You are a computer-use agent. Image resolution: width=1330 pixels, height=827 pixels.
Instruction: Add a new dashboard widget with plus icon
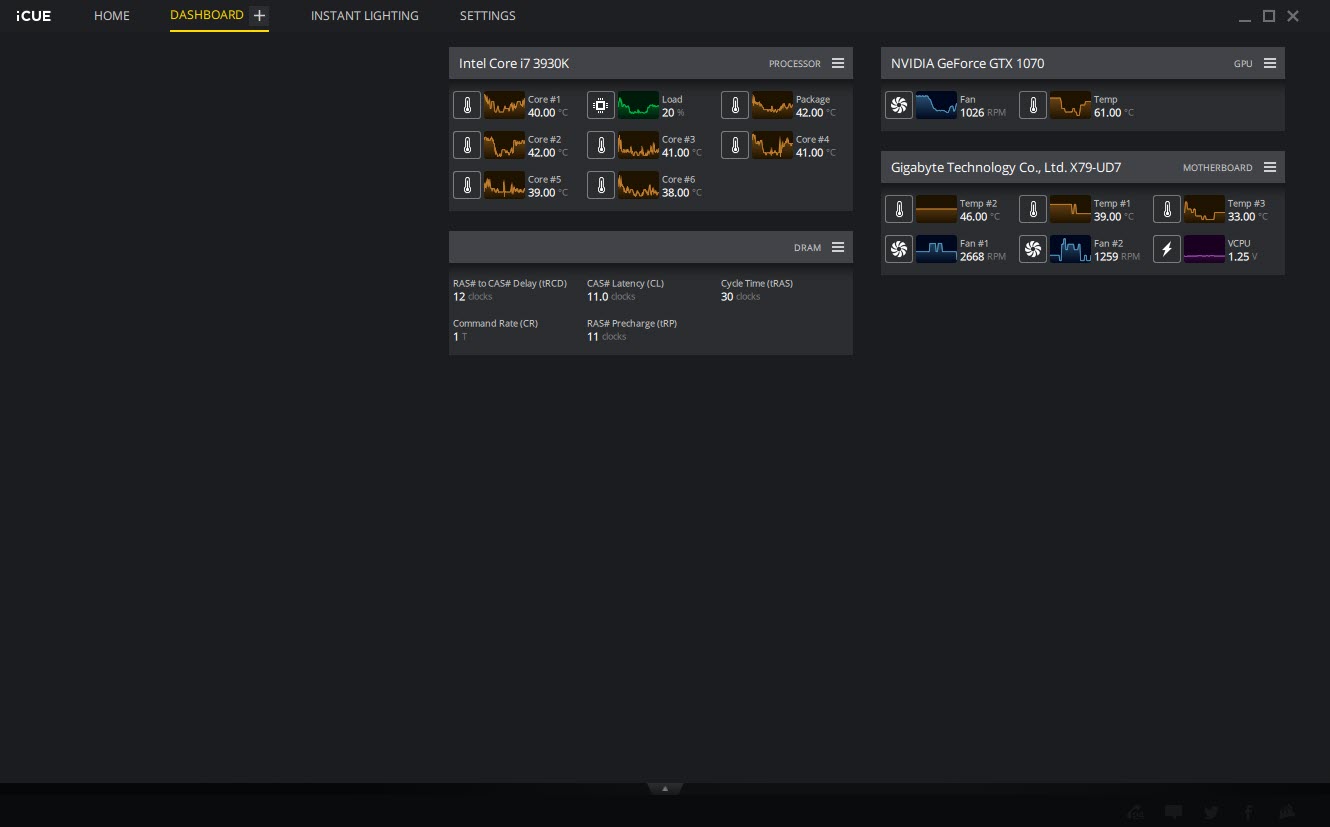(259, 16)
